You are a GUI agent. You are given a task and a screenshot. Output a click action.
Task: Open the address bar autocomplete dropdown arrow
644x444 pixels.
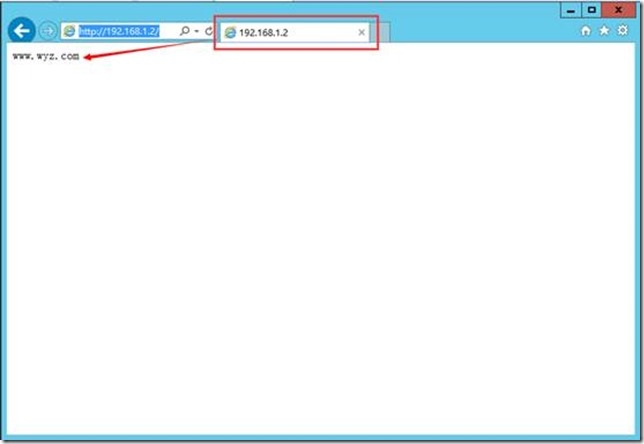(x=197, y=31)
